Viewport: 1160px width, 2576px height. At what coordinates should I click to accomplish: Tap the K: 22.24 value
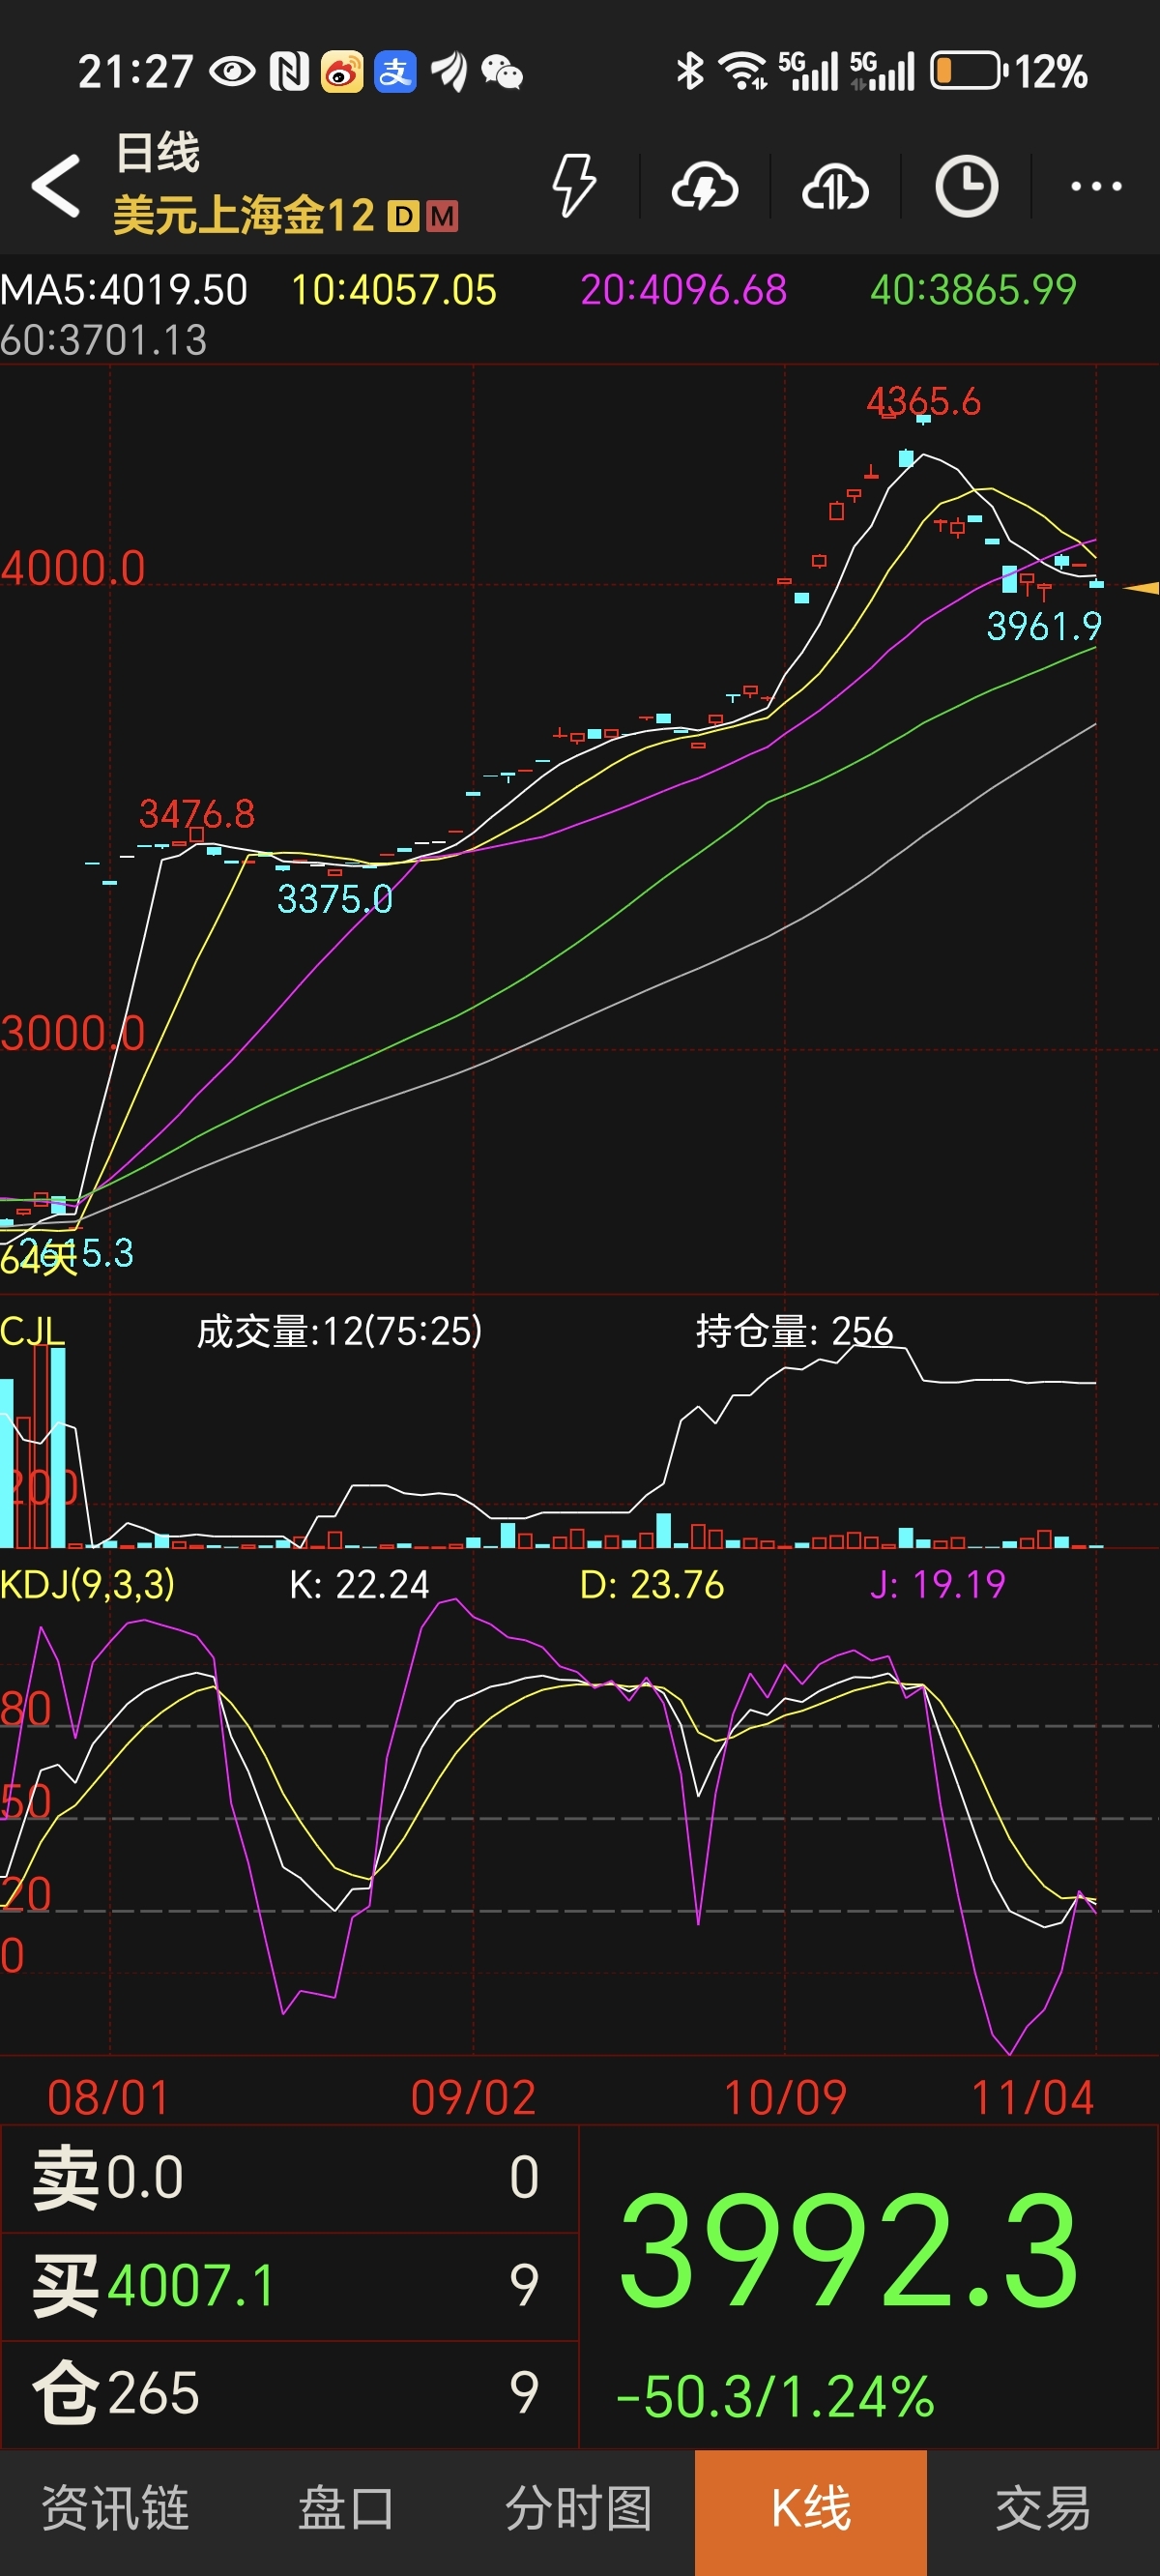tap(359, 1585)
